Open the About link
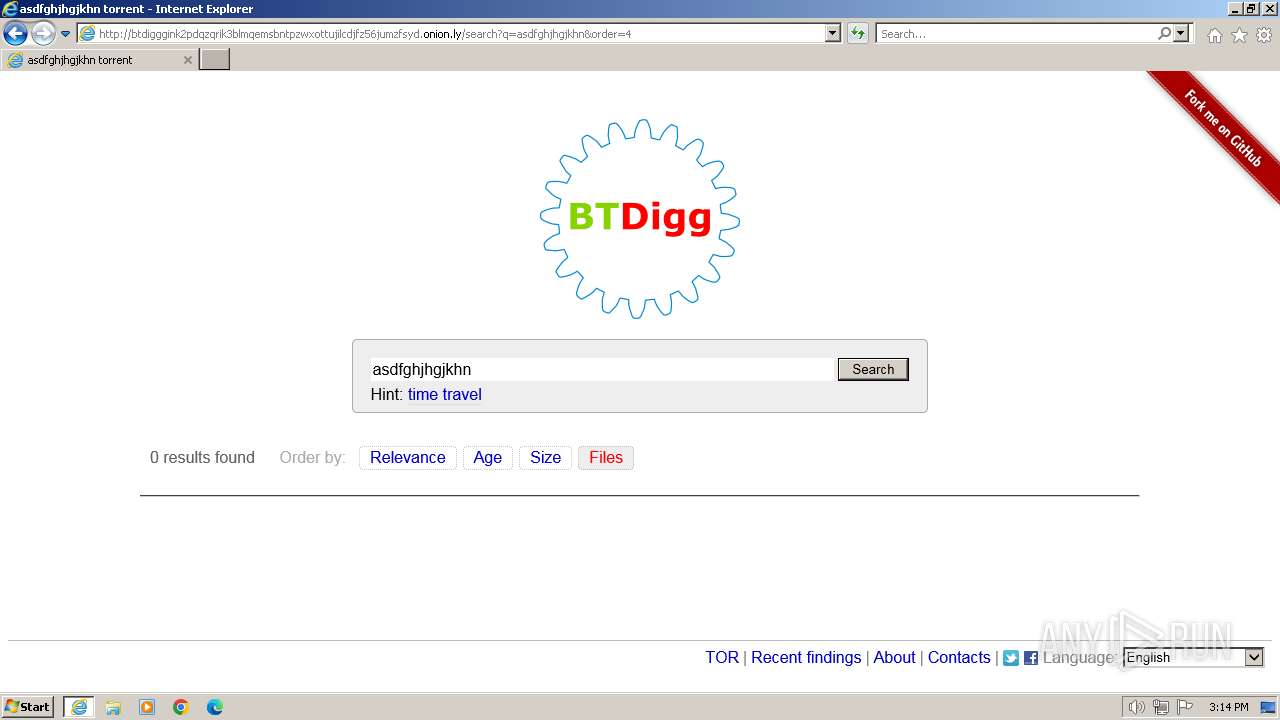The height and width of the screenshot is (720, 1280). pyautogui.click(x=894, y=657)
